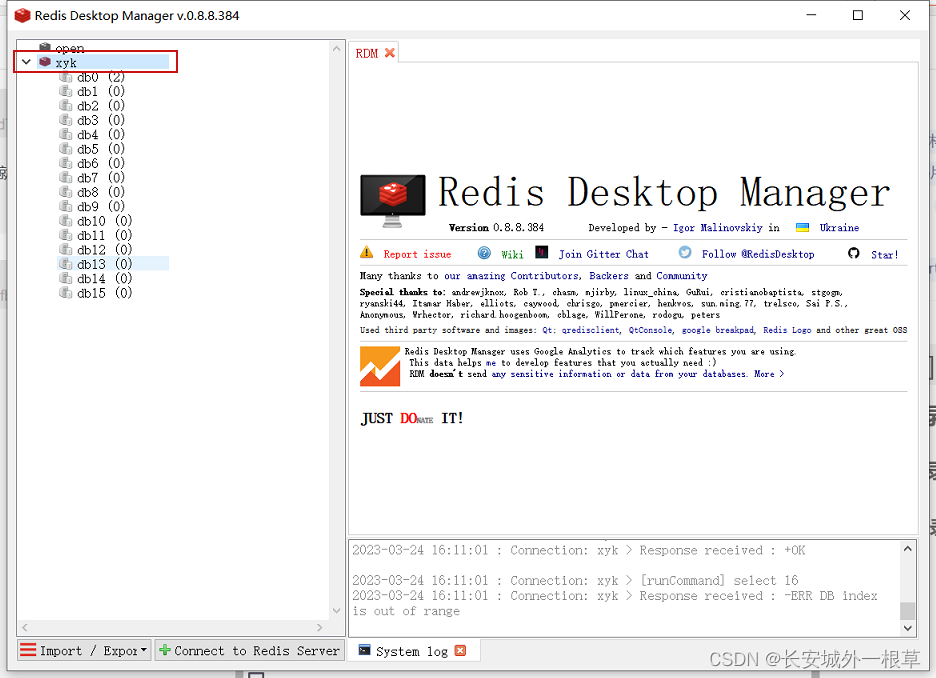Select the xyk connection server icon
The height and width of the screenshot is (678, 936).
[x=45, y=61]
